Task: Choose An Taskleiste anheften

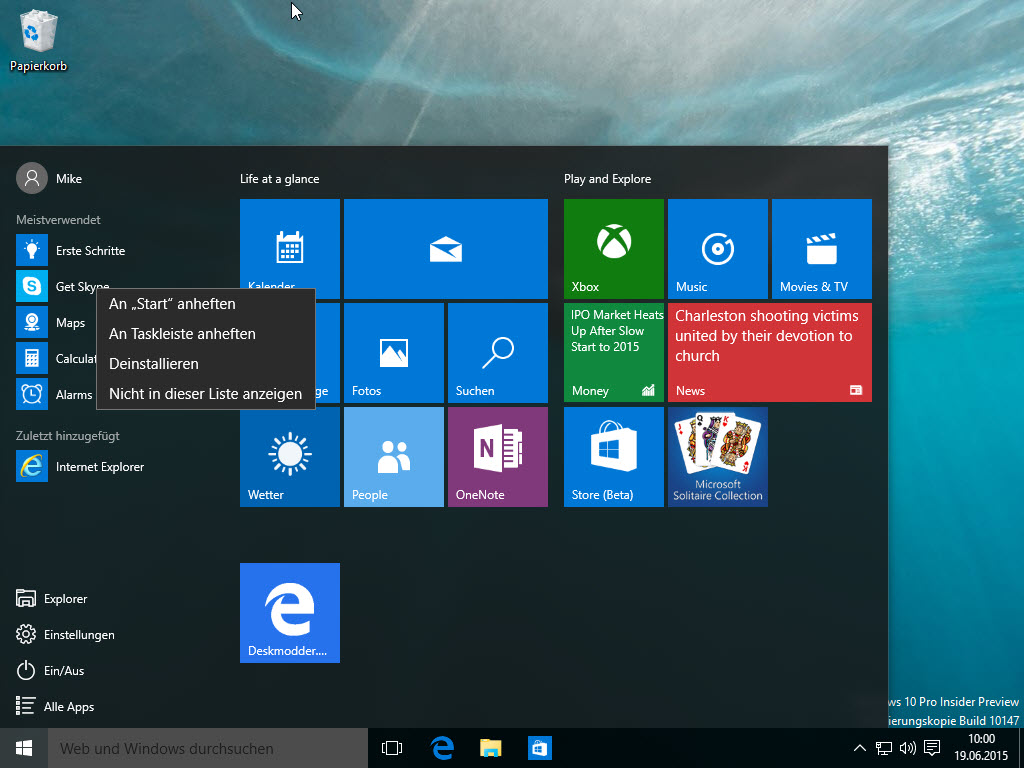Action: click(206, 334)
